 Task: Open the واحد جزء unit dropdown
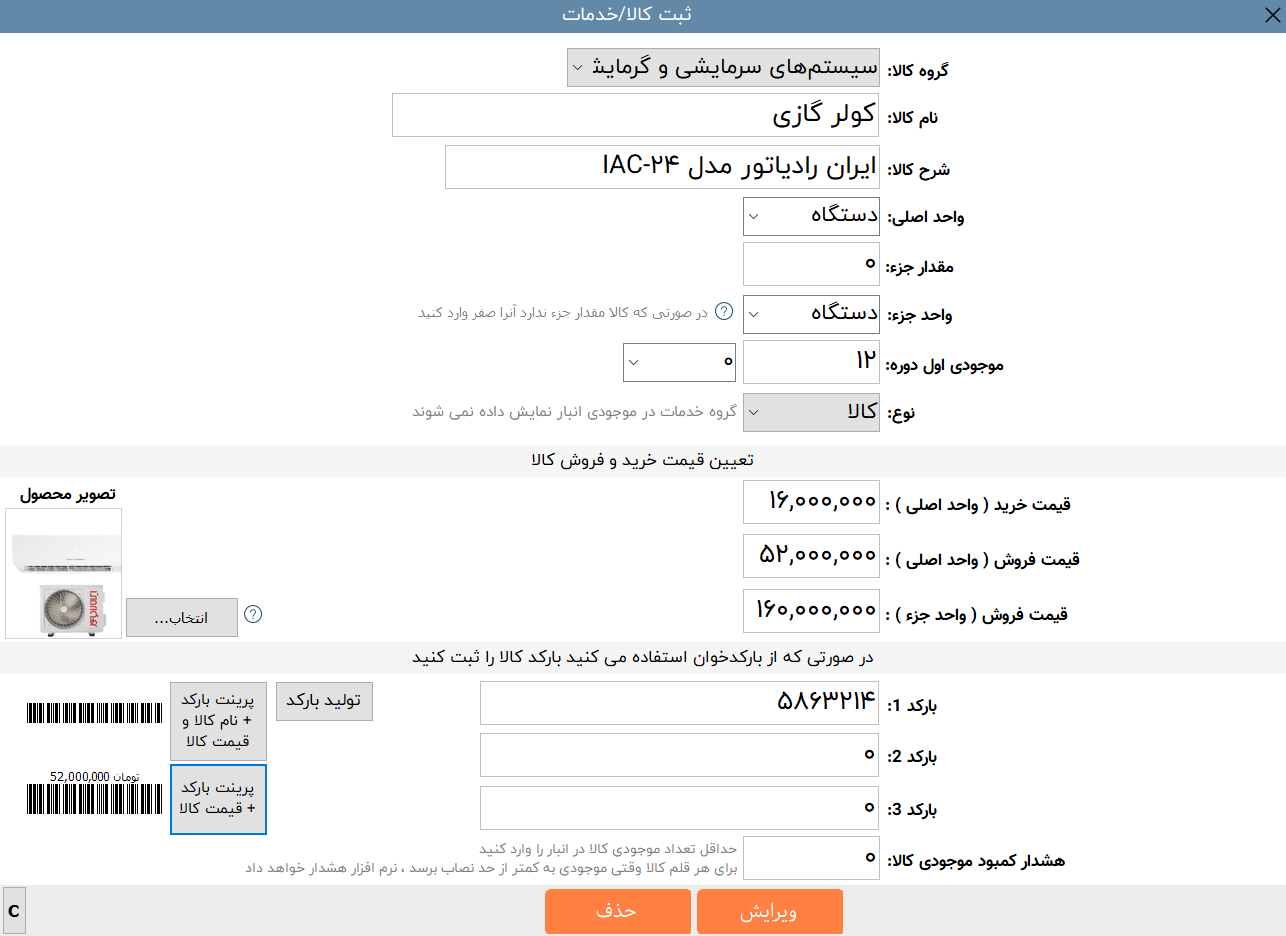pyautogui.click(x=812, y=313)
